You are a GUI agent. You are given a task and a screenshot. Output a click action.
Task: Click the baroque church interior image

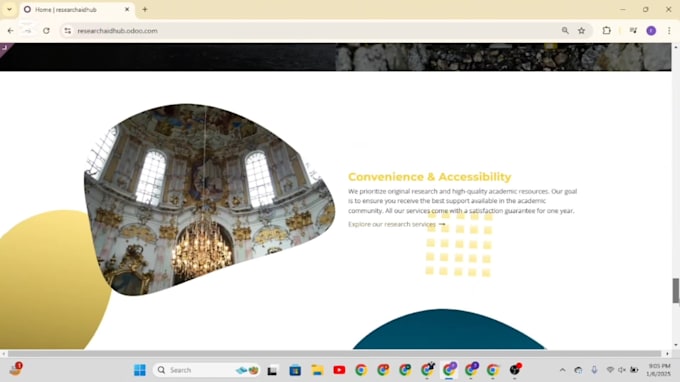(209, 199)
